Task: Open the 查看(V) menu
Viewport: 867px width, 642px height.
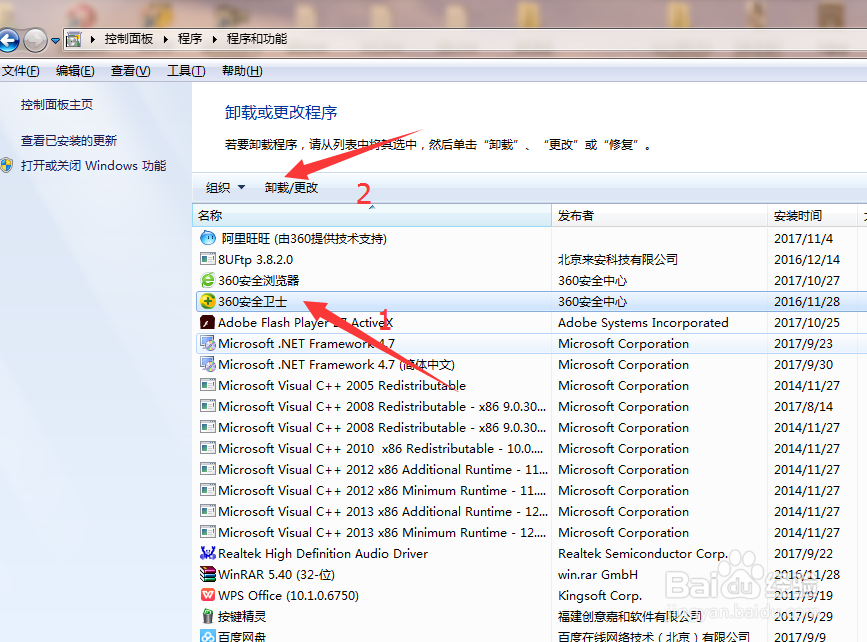Action: tap(130, 71)
